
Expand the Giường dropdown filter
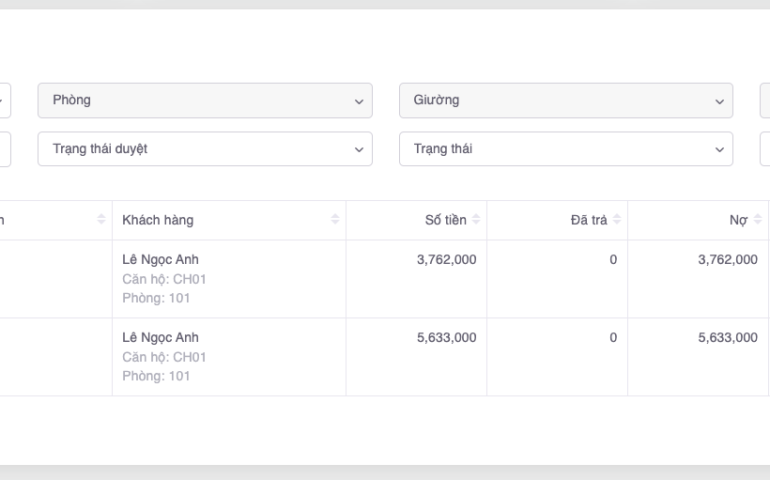pos(565,100)
